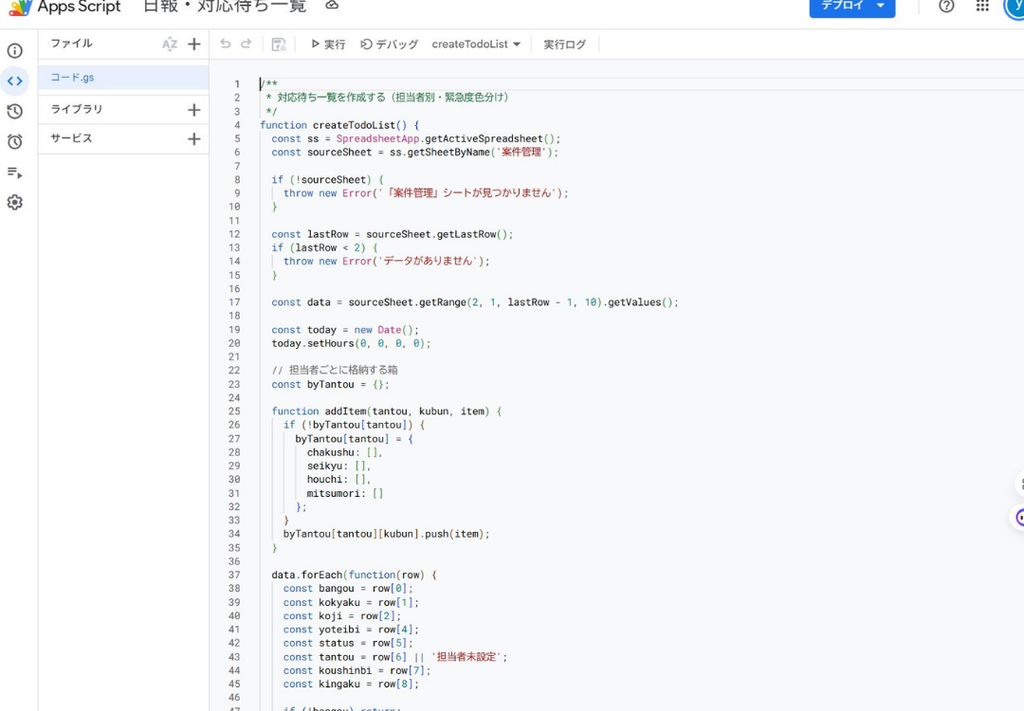1024x711 pixels.
Task: Click 'kokyaku' on line 39
Action: click(339, 603)
